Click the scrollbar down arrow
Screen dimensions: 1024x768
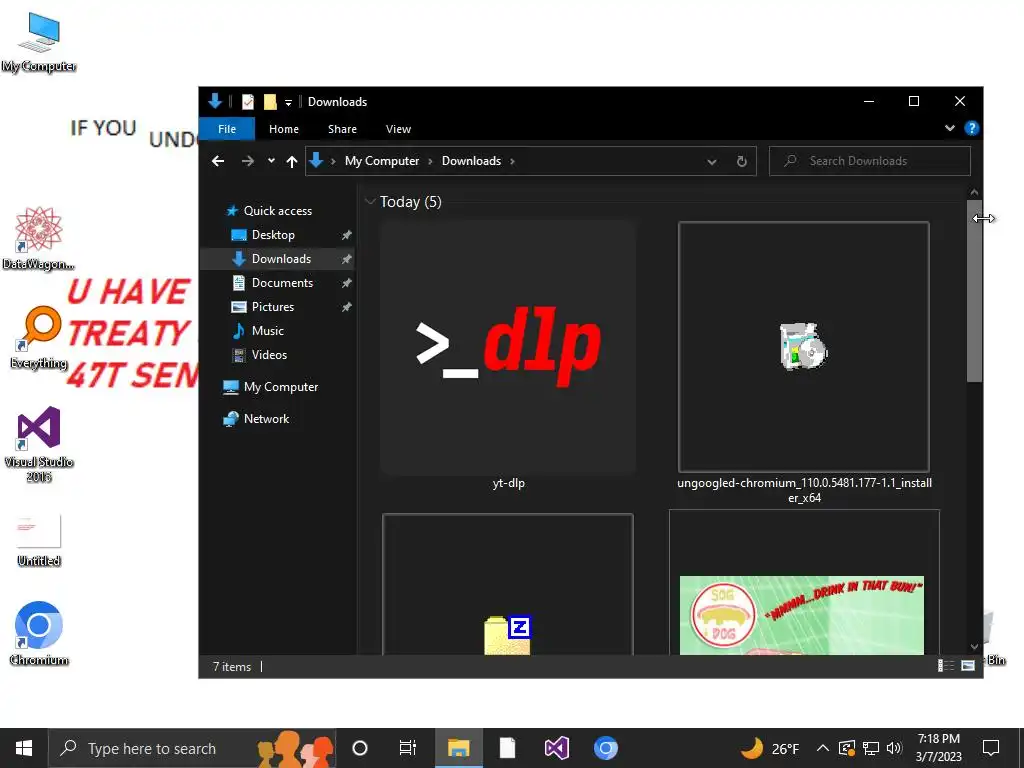click(x=974, y=647)
